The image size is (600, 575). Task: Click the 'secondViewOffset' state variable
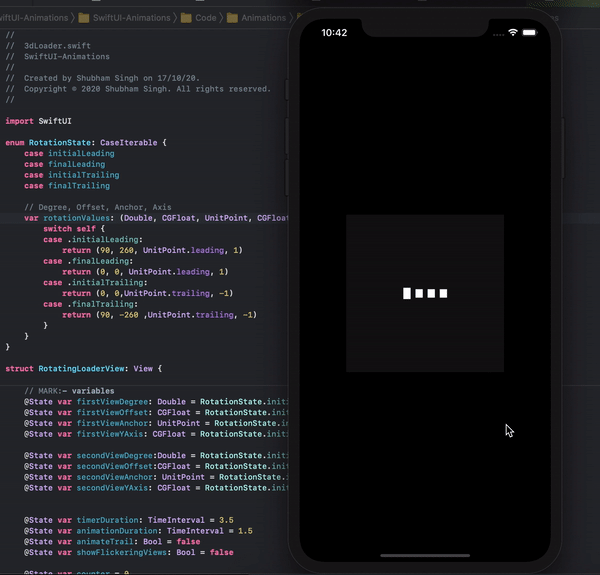114,466
